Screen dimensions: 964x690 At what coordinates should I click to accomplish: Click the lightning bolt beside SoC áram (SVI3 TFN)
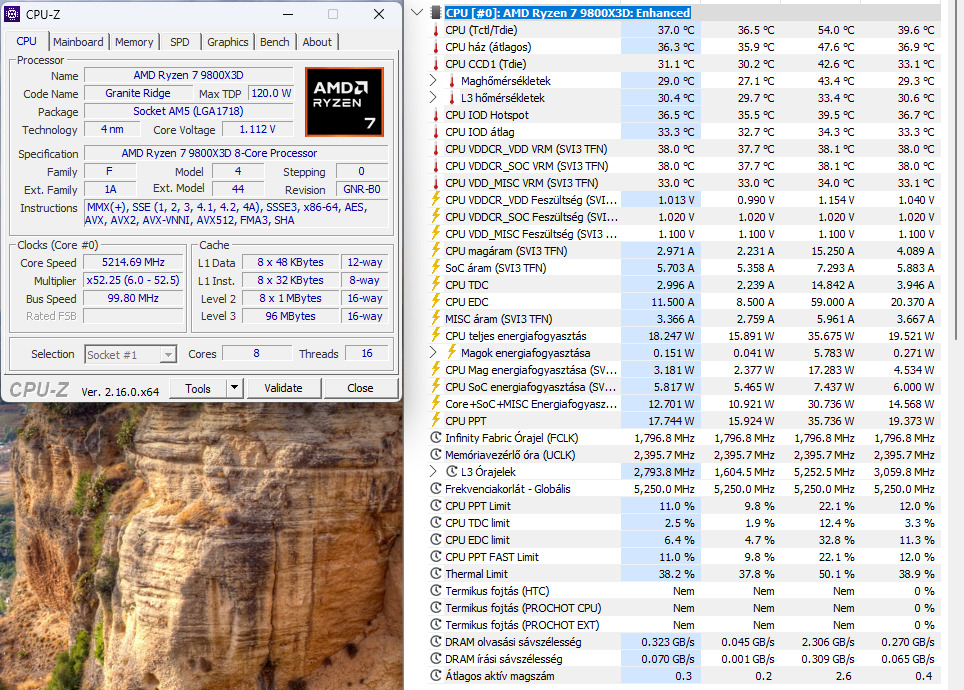click(x=437, y=267)
